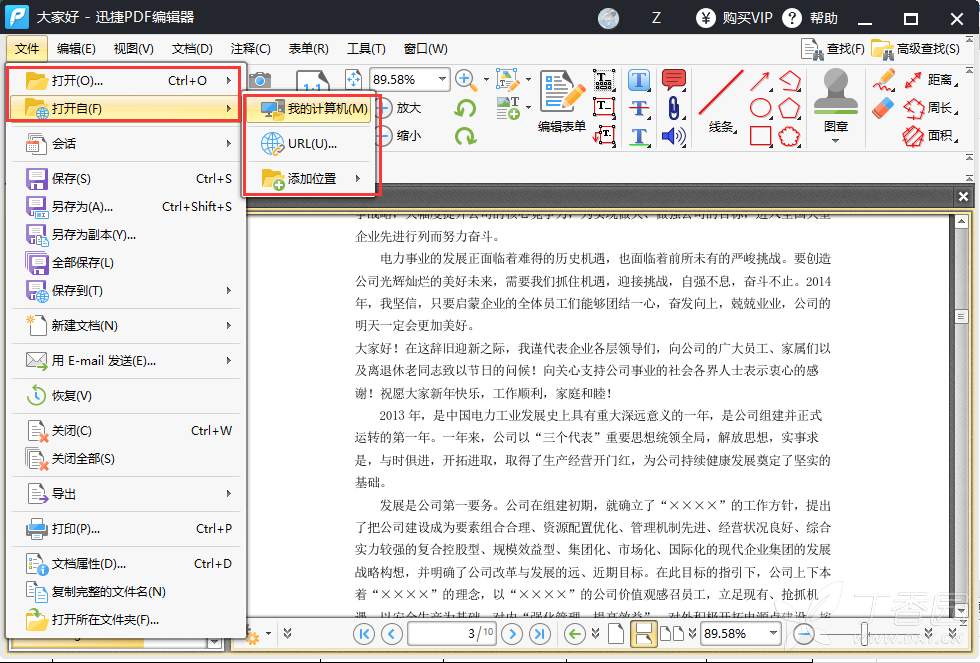Open the Stamp tool (图章)
980x663 pixels.
tap(836, 100)
